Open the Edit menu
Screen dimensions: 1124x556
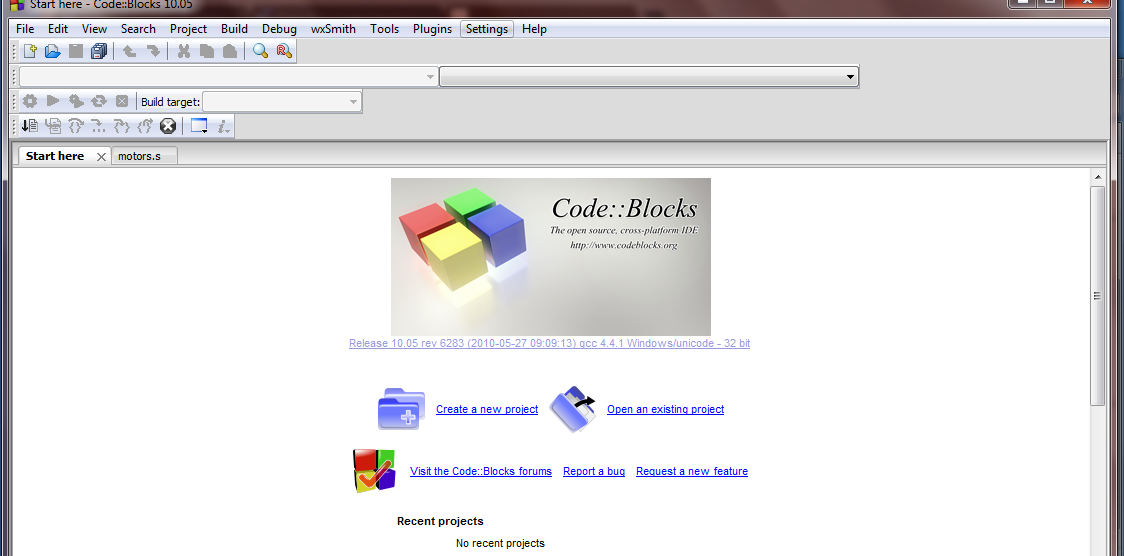click(x=58, y=29)
